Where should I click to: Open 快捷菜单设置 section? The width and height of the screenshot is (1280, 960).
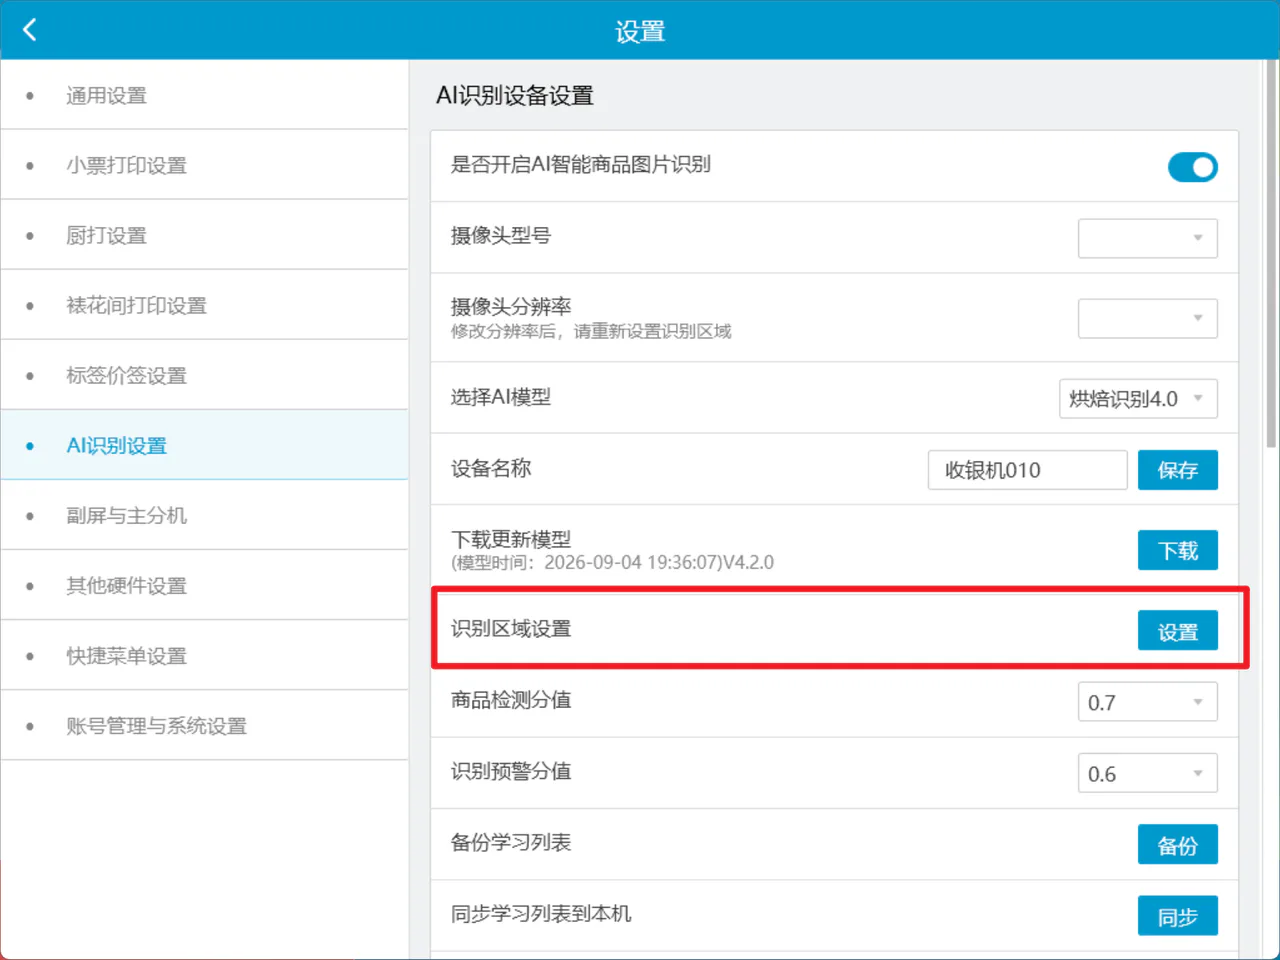(x=204, y=655)
